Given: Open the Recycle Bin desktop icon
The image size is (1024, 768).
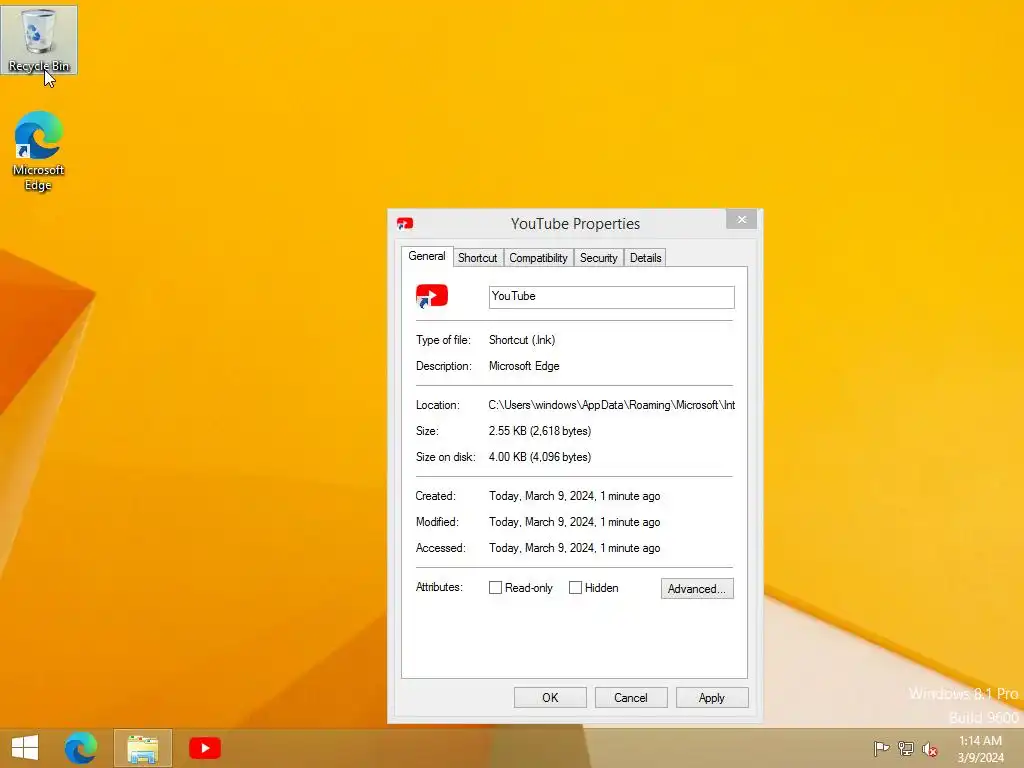Looking at the screenshot, I should pyautogui.click(x=39, y=40).
